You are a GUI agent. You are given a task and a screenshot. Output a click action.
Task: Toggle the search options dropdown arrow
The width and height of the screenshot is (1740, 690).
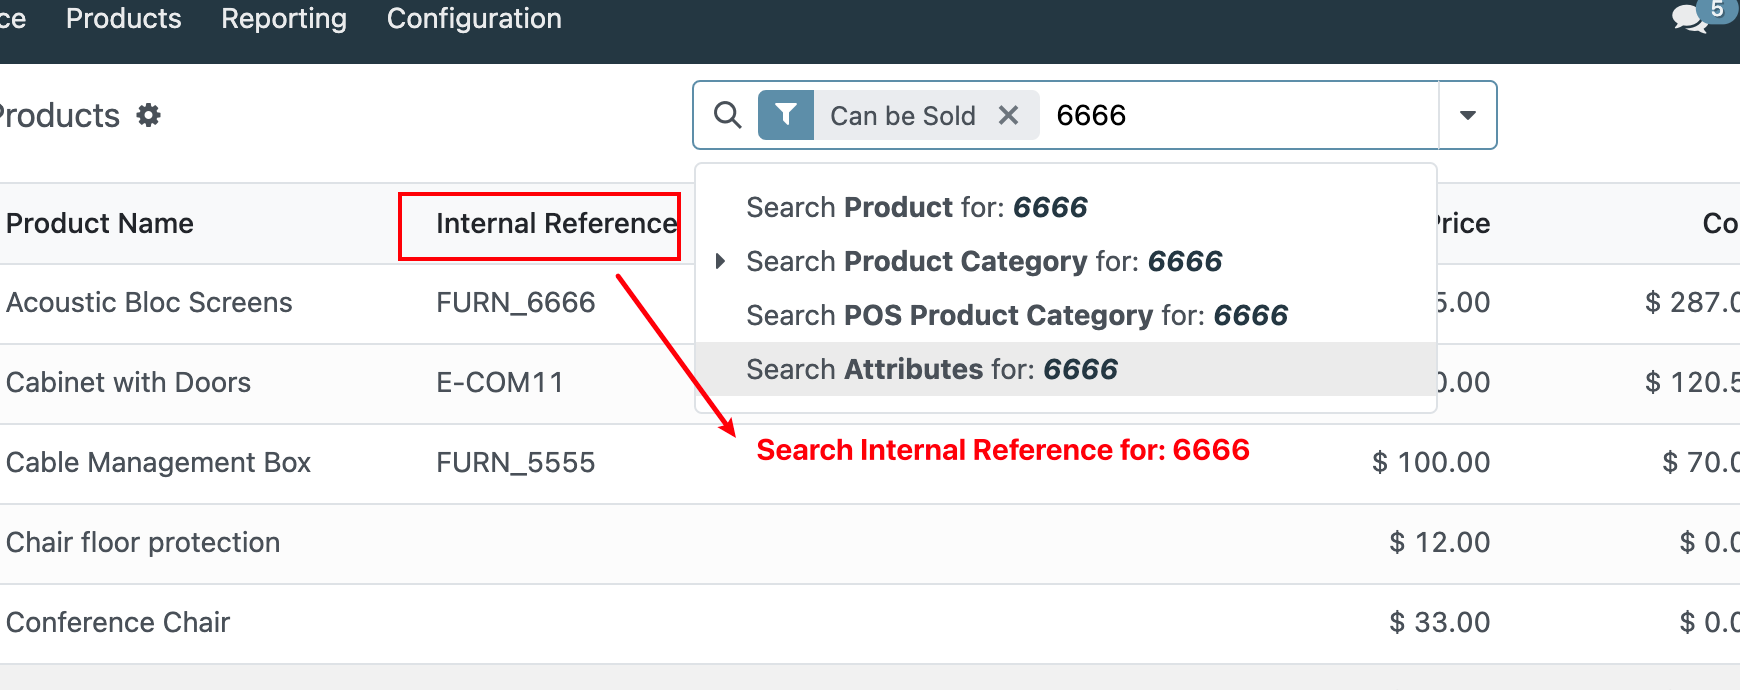1467,115
